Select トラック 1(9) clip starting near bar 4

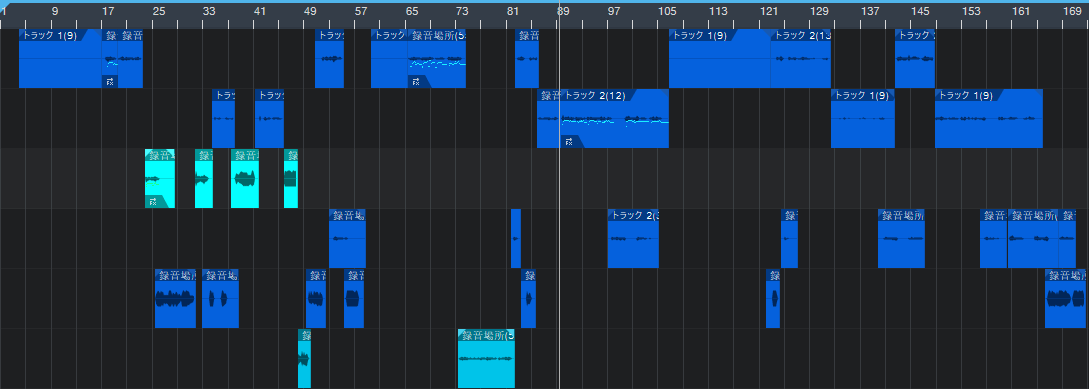click(x=60, y=58)
